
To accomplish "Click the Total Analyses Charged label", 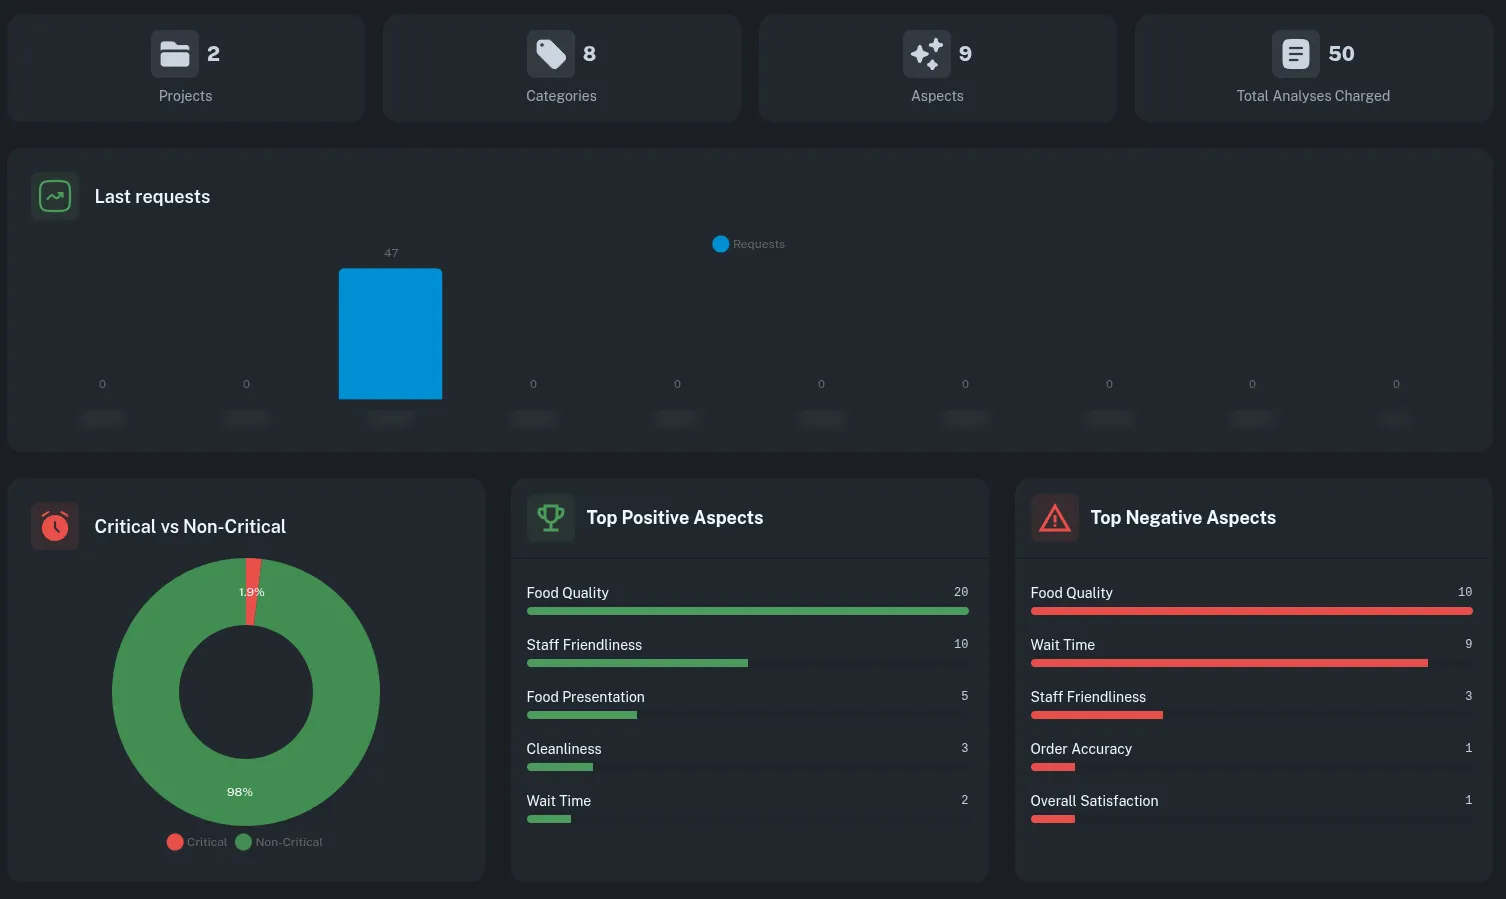I will click(1313, 96).
